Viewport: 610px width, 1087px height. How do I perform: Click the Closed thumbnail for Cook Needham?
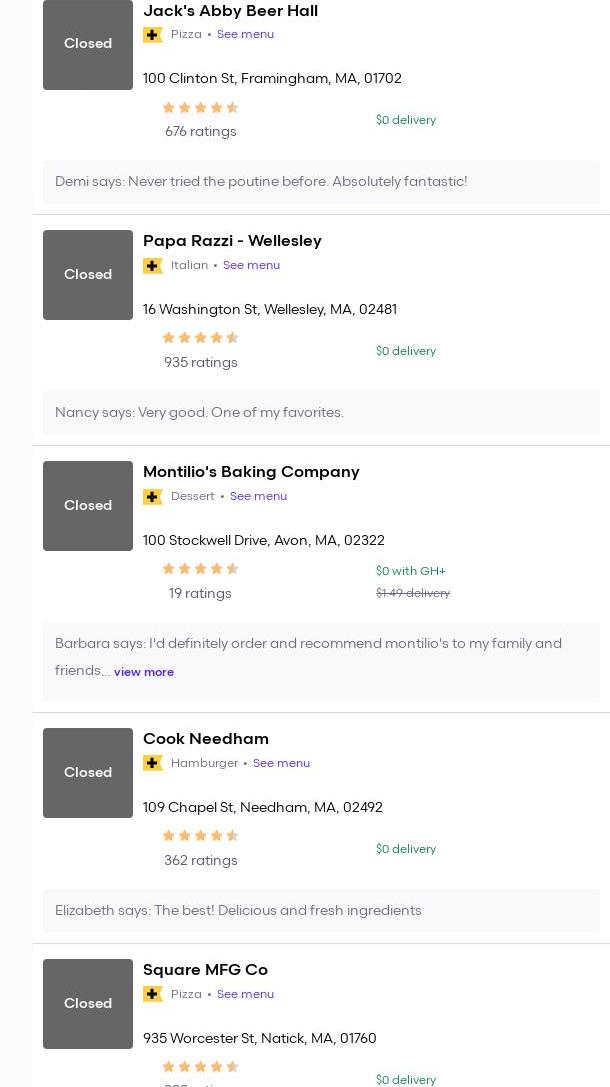(88, 773)
